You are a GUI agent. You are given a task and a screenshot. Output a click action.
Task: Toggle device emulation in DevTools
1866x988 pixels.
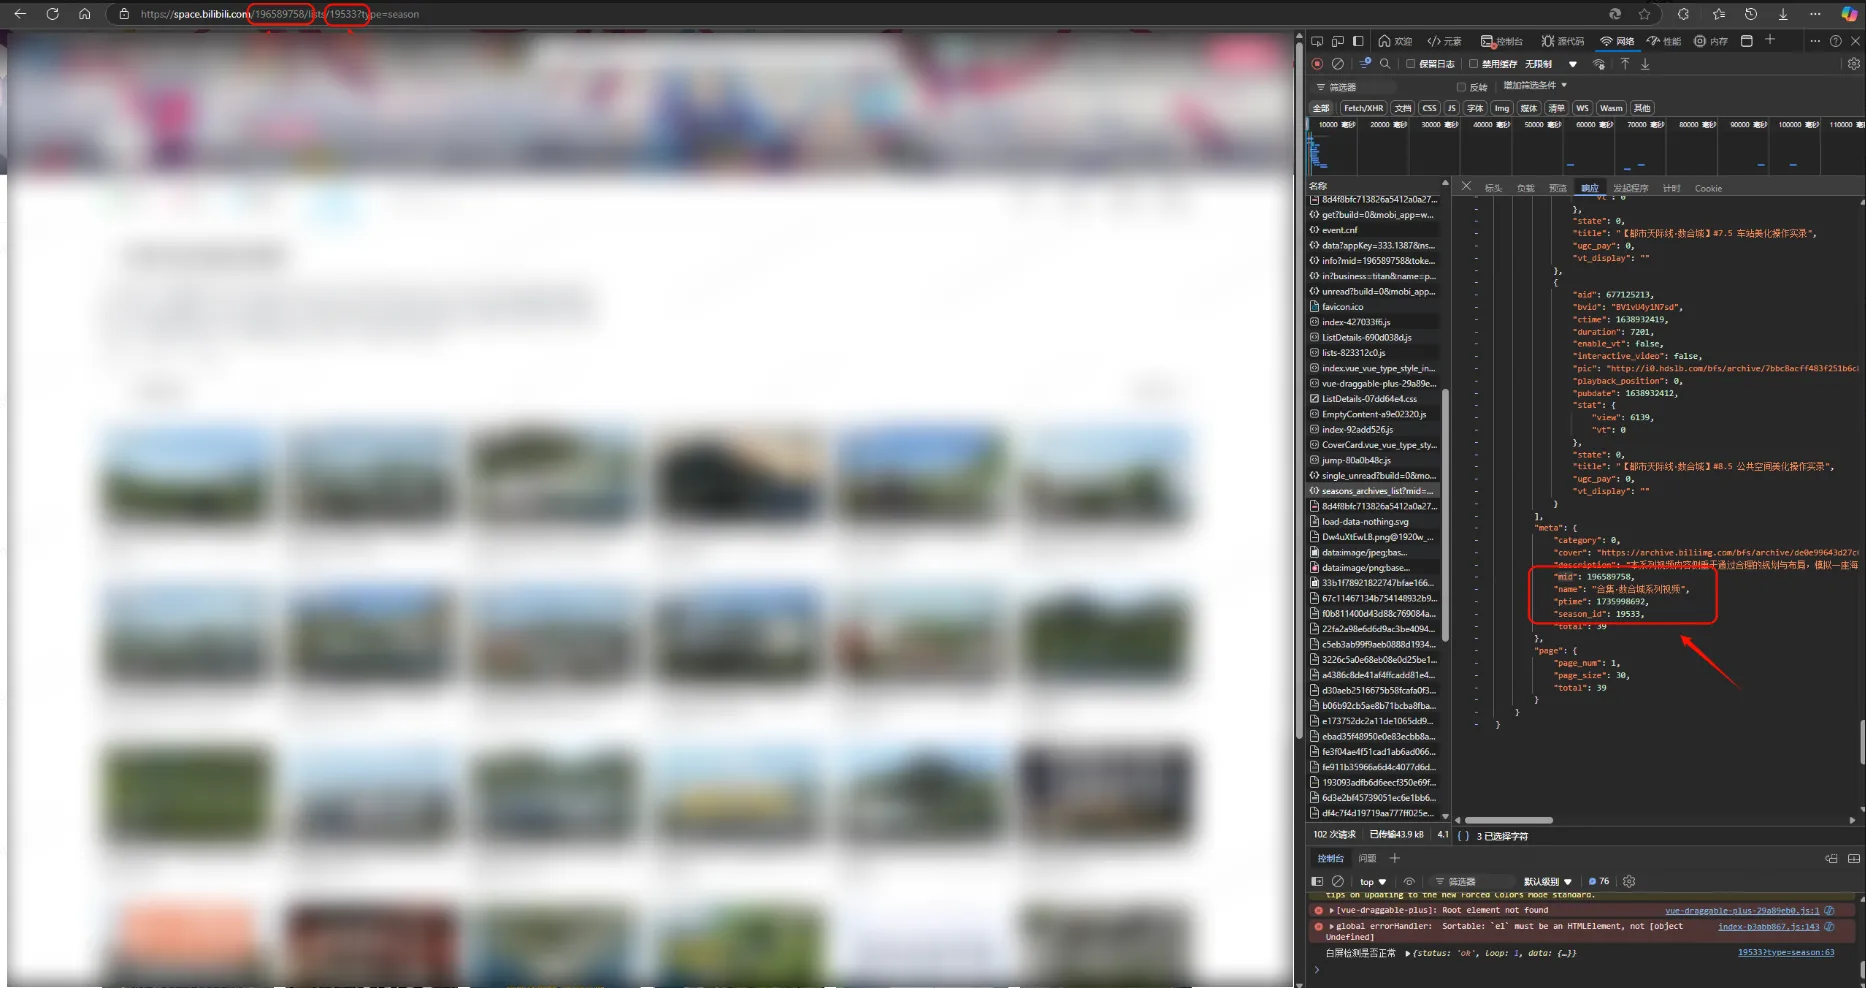pos(1338,41)
